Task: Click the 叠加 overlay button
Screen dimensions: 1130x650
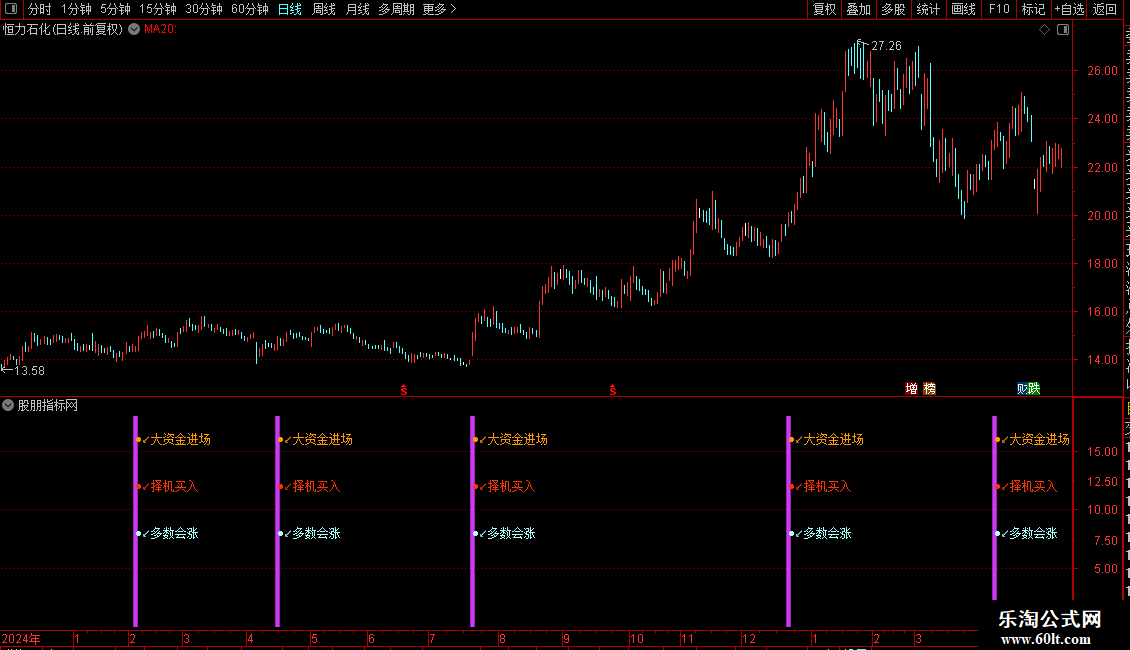Action: [858, 9]
